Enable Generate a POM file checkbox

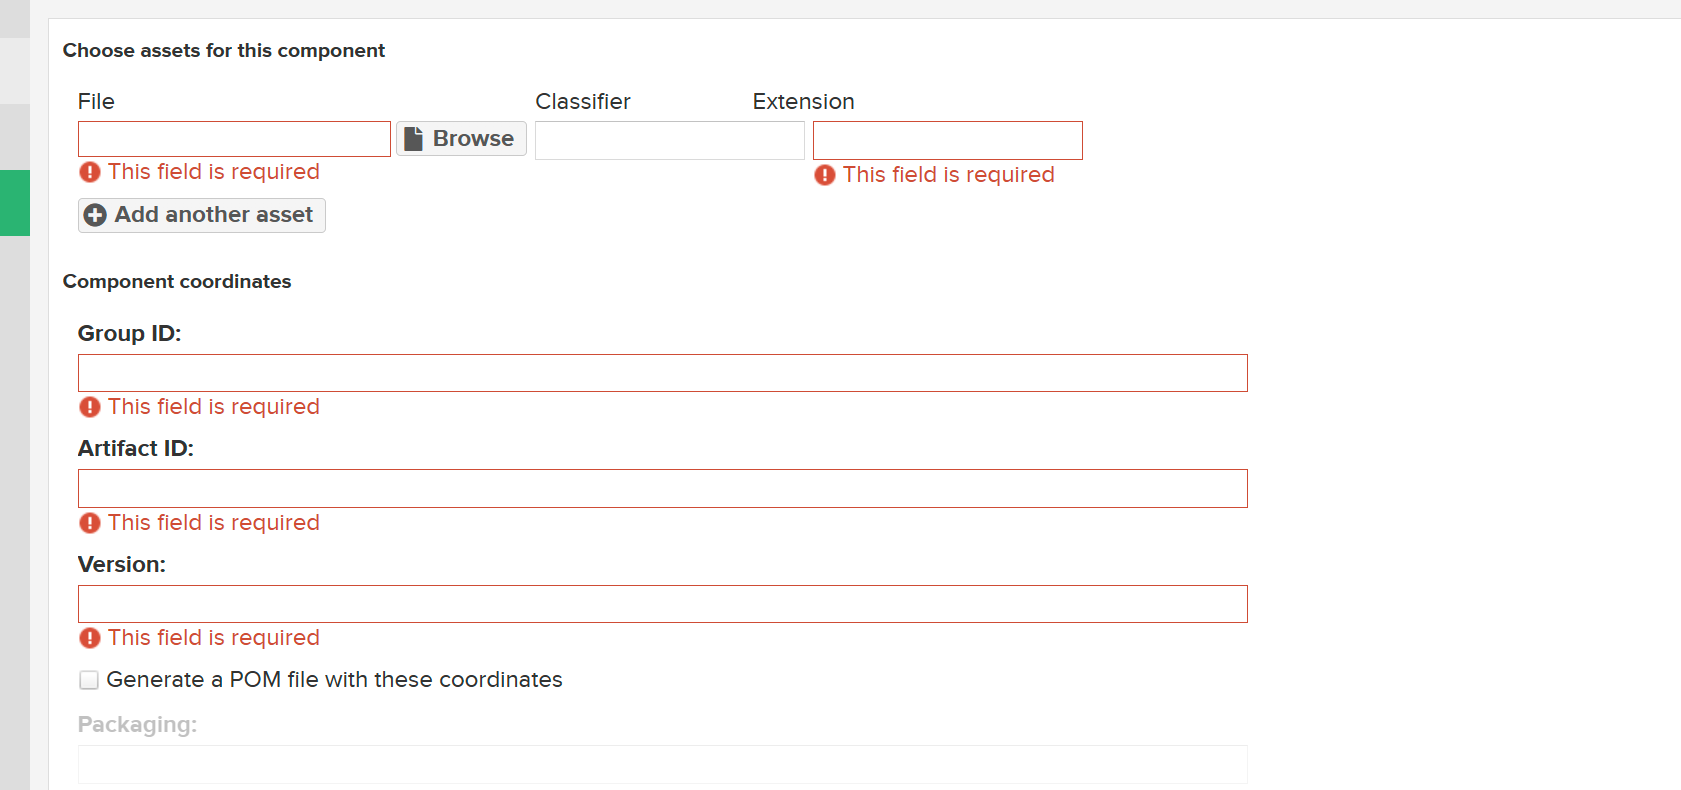coord(89,680)
